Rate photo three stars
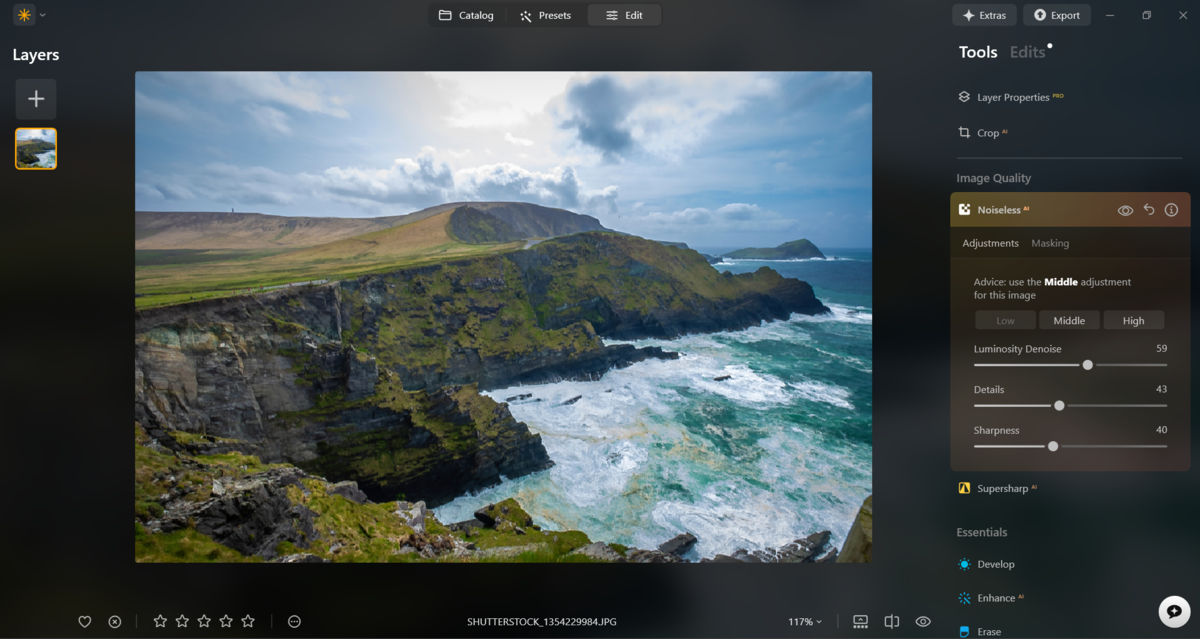Viewport: 1200px width, 639px height. point(204,621)
